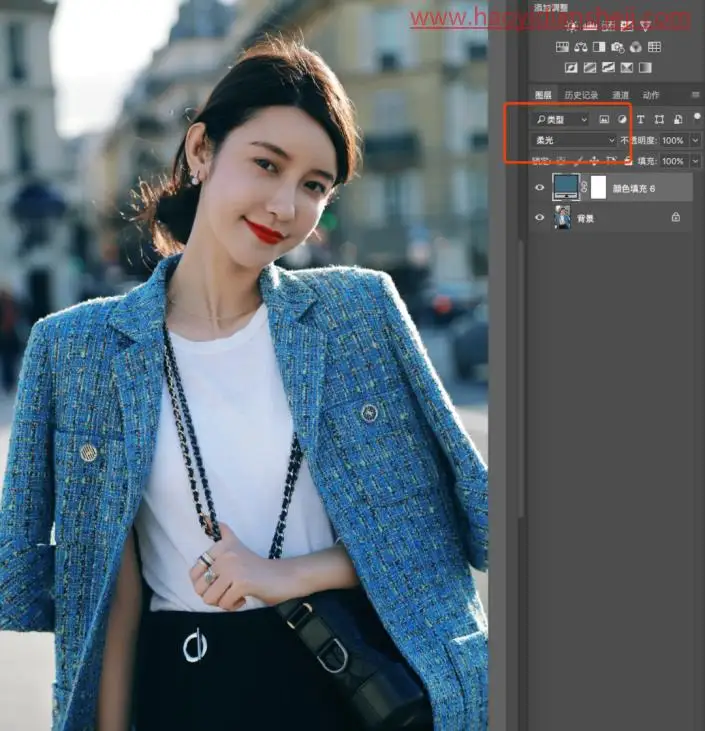
Task: Add a Posterize adjustment layer
Action: tap(590, 68)
